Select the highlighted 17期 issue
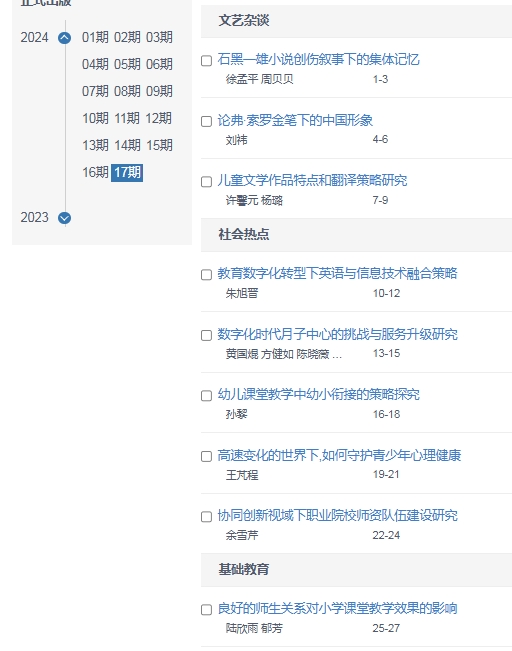This screenshot has width=512, height=651. (127, 172)
